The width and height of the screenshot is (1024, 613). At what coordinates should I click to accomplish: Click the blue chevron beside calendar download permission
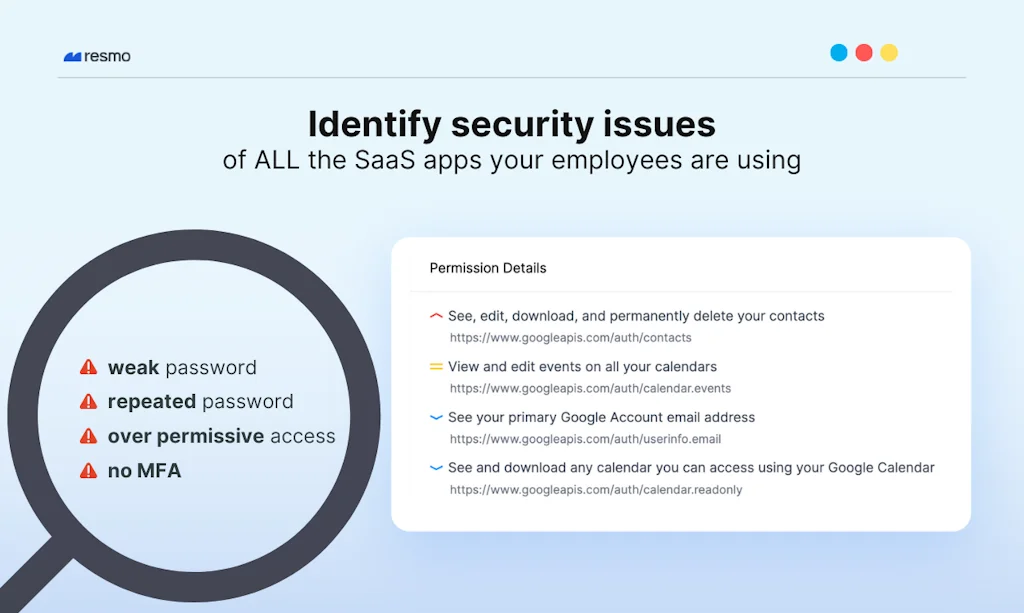(436, 468)
